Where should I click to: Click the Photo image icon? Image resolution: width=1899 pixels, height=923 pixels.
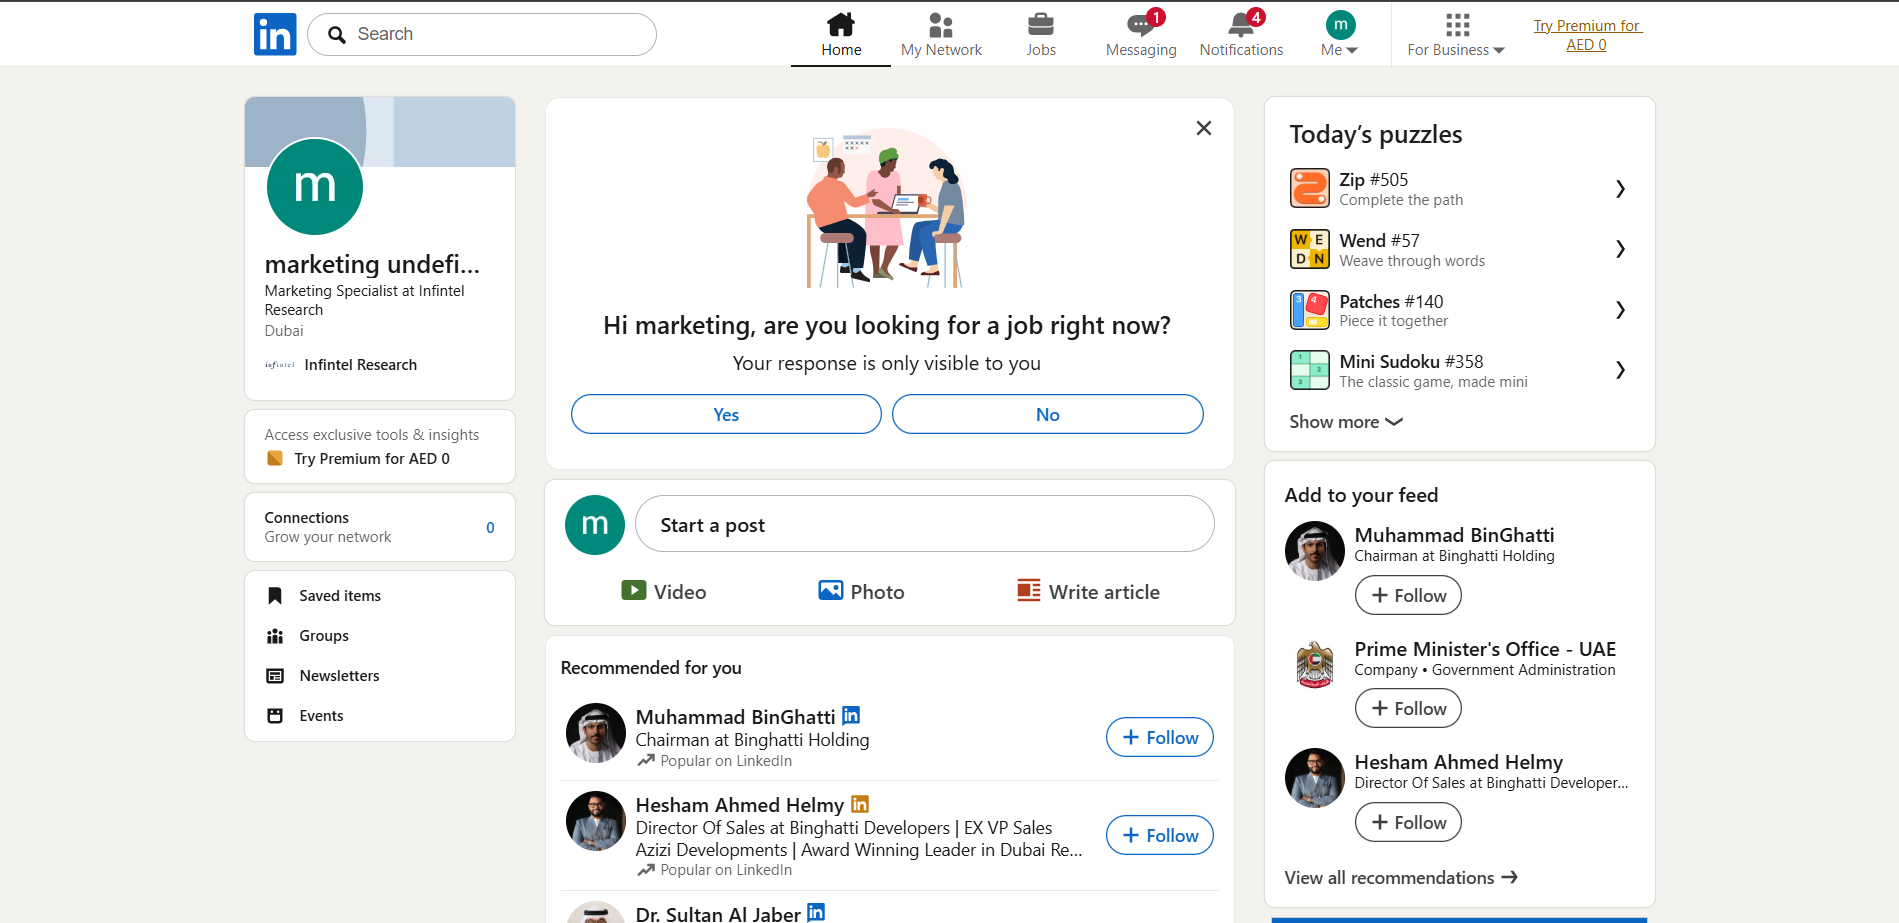tap(831, 590)
